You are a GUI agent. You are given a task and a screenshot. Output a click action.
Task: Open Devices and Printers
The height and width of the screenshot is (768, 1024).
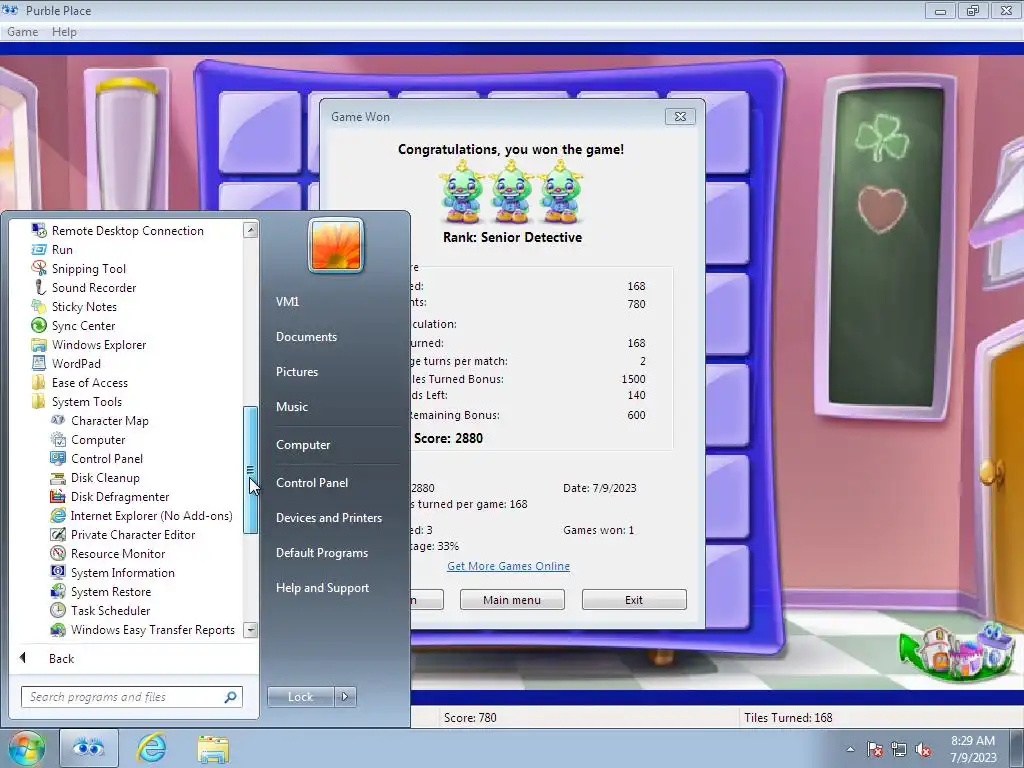click(x=328, y=517)
